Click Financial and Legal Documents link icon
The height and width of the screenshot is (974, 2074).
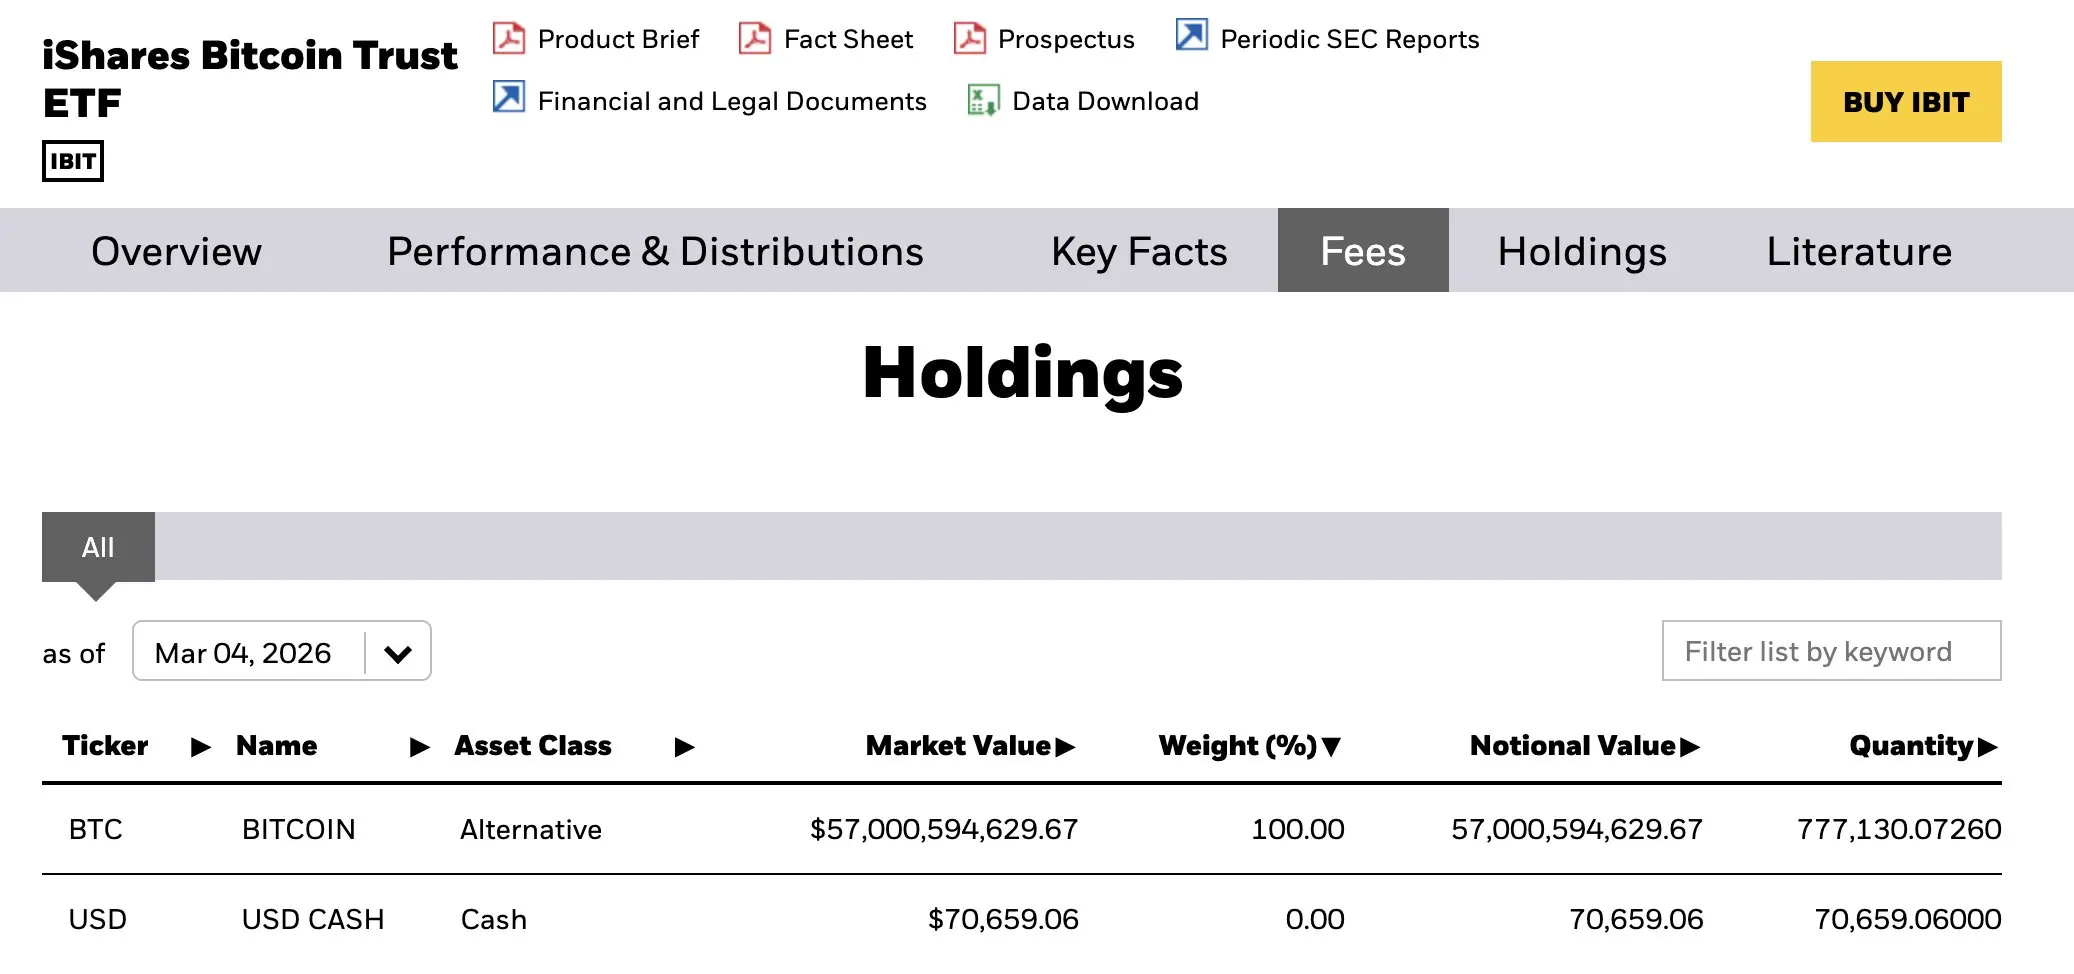pos(509,98)
